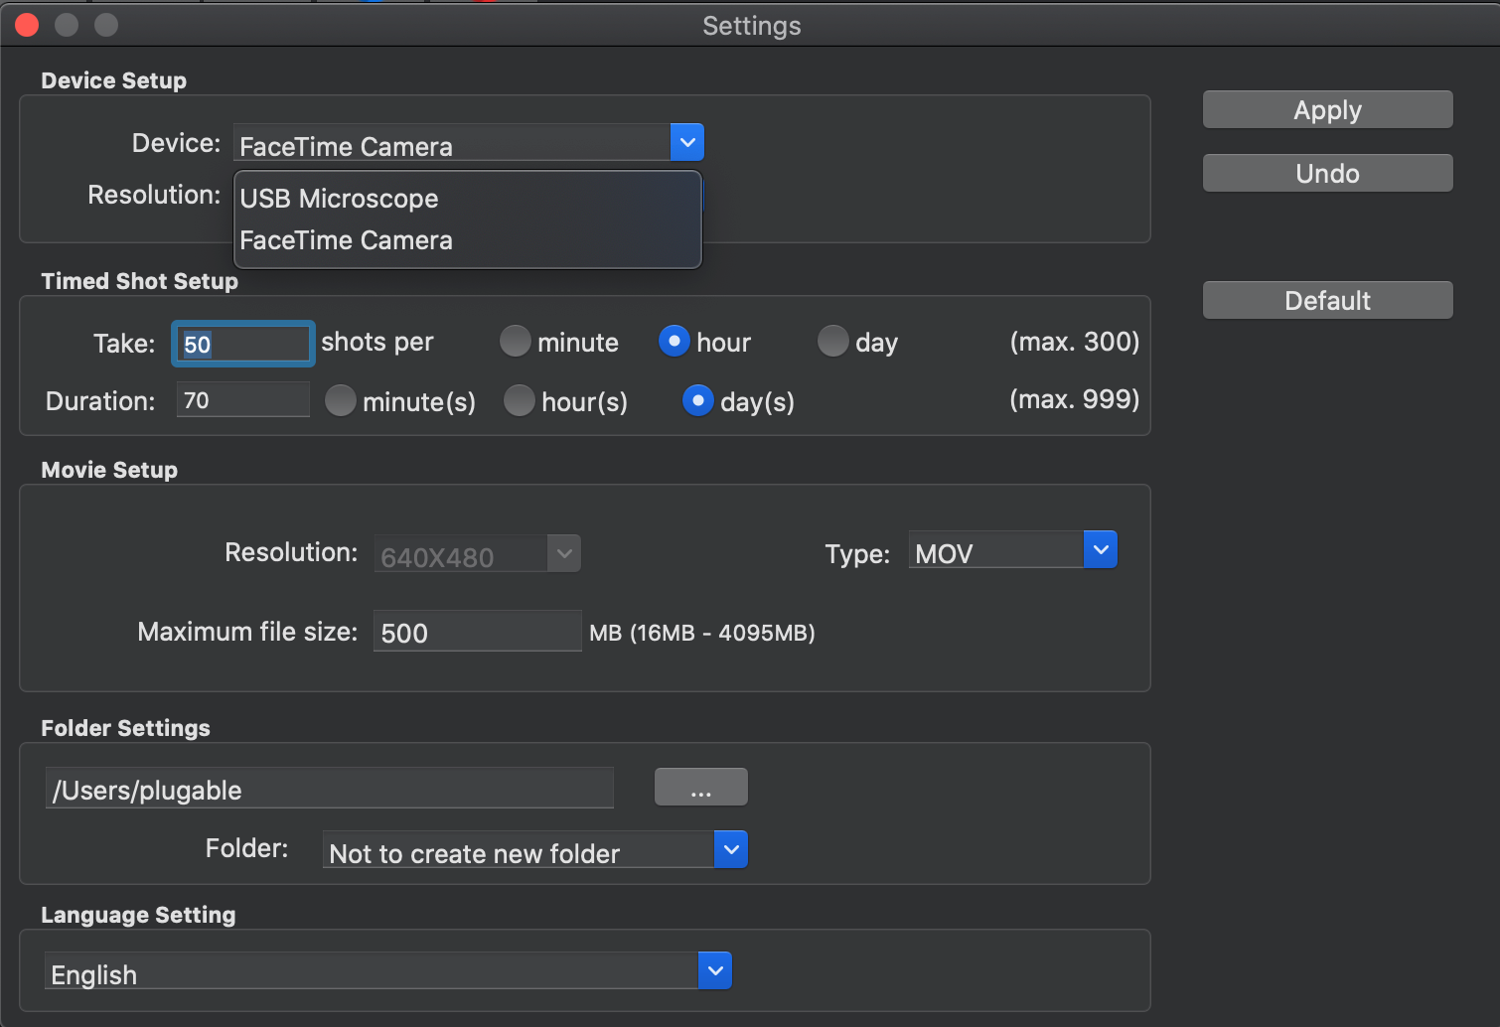Screen dimensions: 1500x1027
Task: Open the Device dropdown arrow
Action: point(687,142)
